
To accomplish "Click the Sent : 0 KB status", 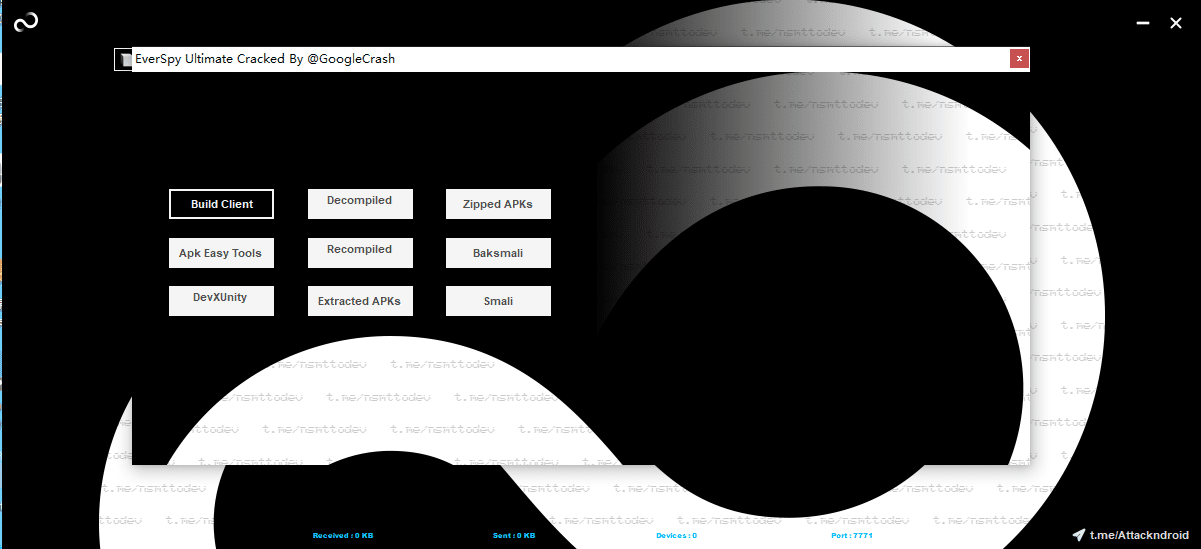I will (514, 536).
